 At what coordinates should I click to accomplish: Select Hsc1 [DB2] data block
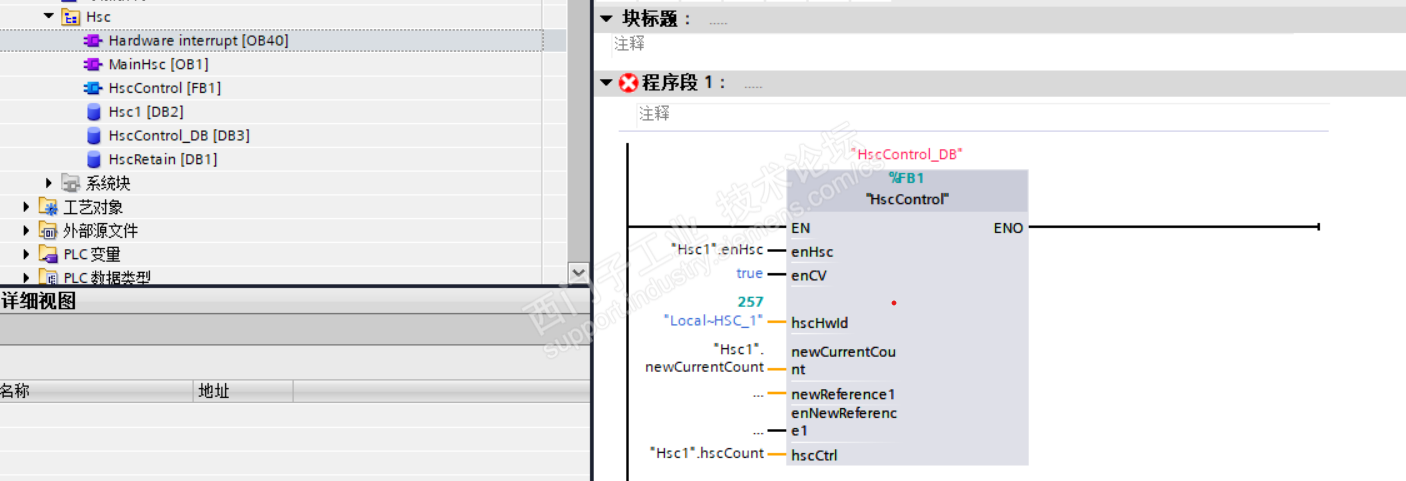tap(146, 112)
